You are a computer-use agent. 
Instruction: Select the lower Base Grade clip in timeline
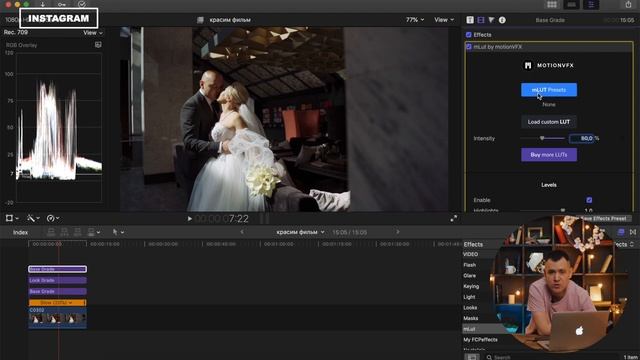58,291
